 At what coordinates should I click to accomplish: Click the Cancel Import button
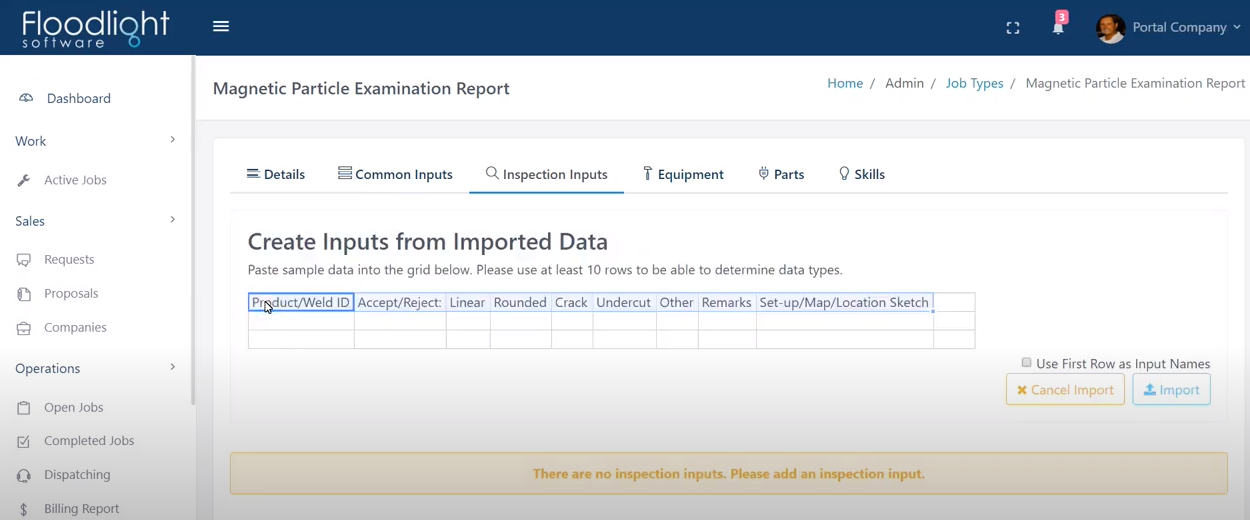1065,390
